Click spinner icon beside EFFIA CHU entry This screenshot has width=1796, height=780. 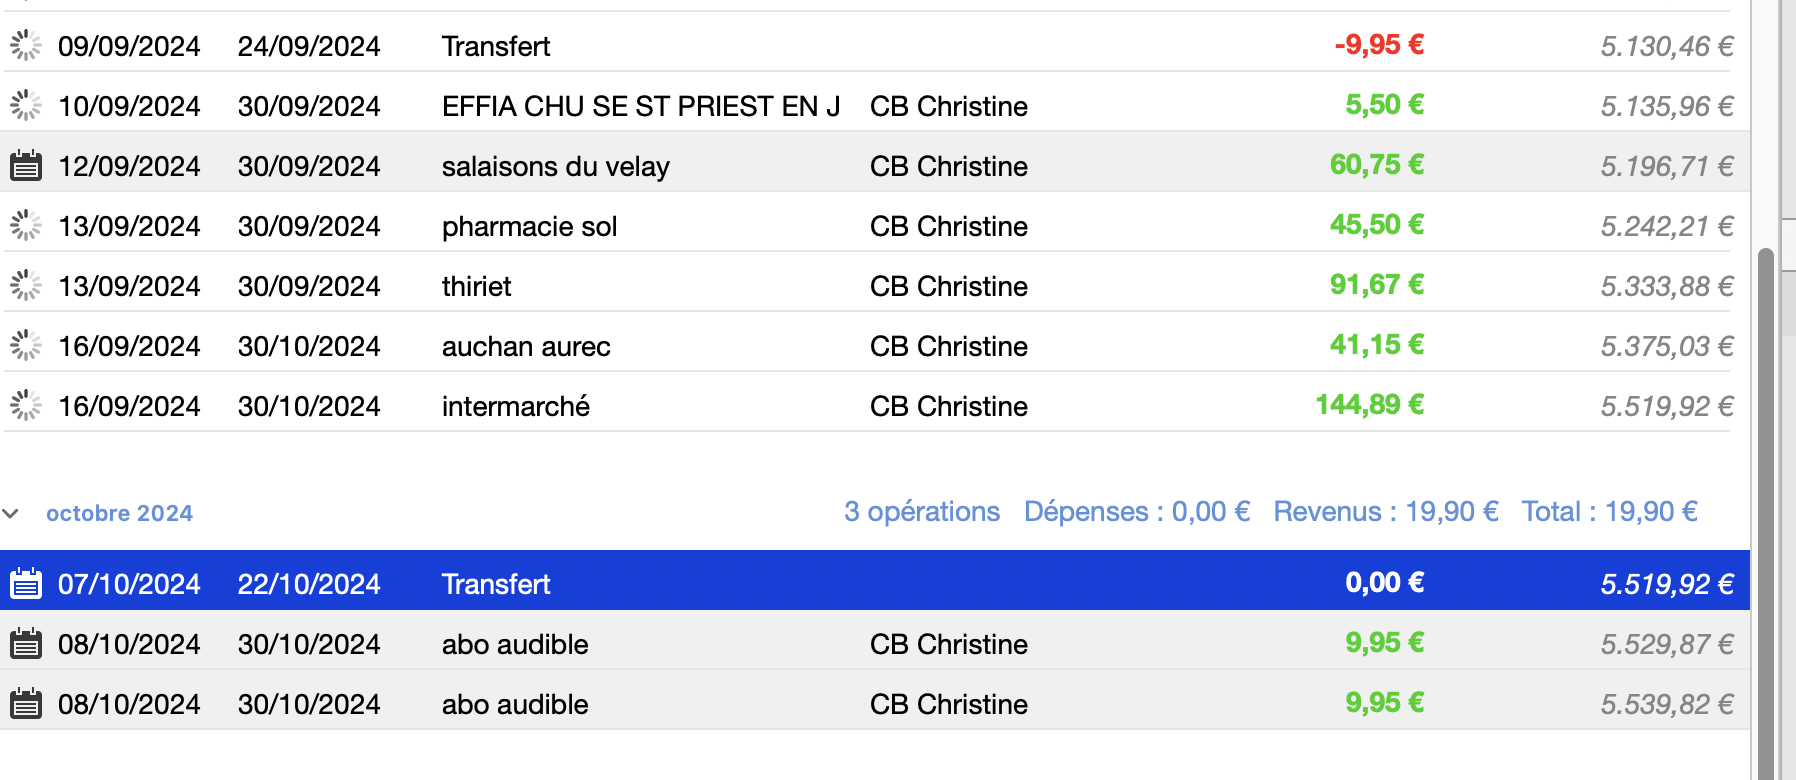[x=26, y=105]
